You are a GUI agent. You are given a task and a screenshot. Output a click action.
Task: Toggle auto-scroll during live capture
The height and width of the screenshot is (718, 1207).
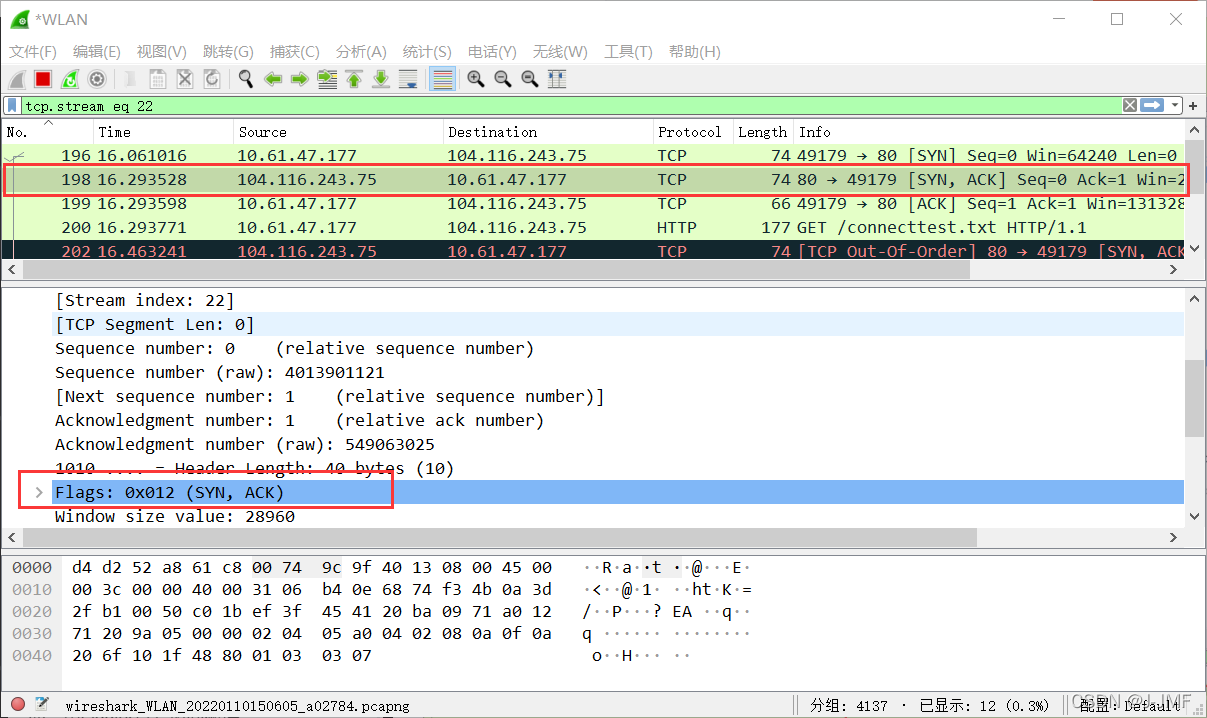coord(408,79)
